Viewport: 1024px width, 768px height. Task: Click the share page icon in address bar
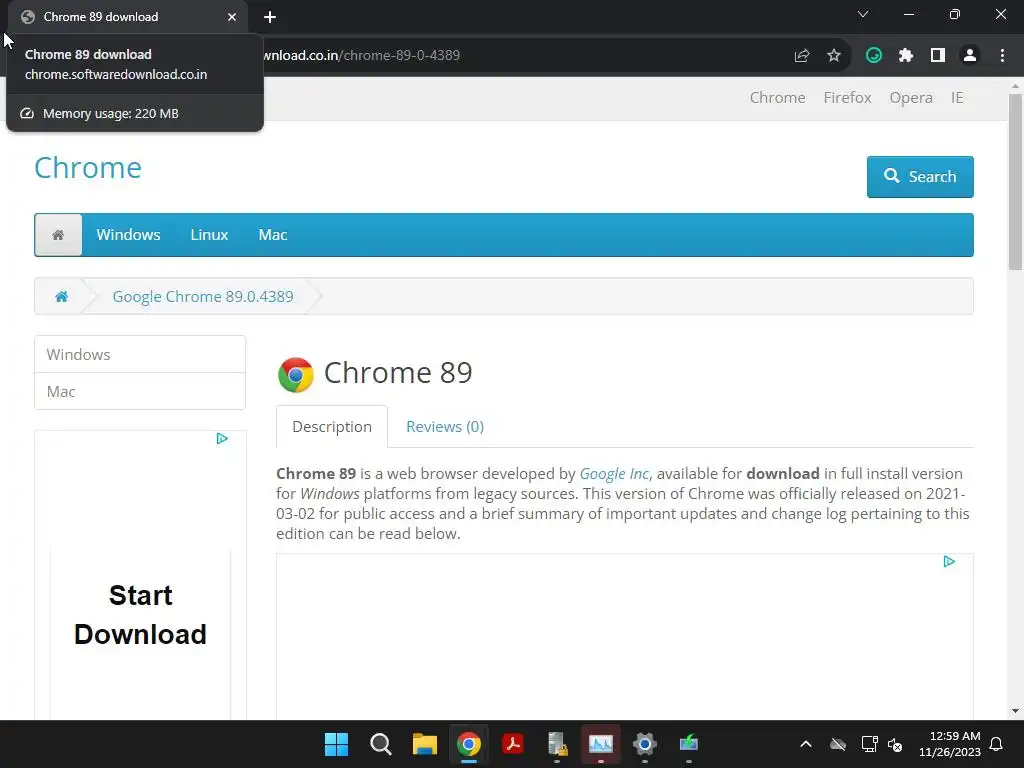point(802,56)
